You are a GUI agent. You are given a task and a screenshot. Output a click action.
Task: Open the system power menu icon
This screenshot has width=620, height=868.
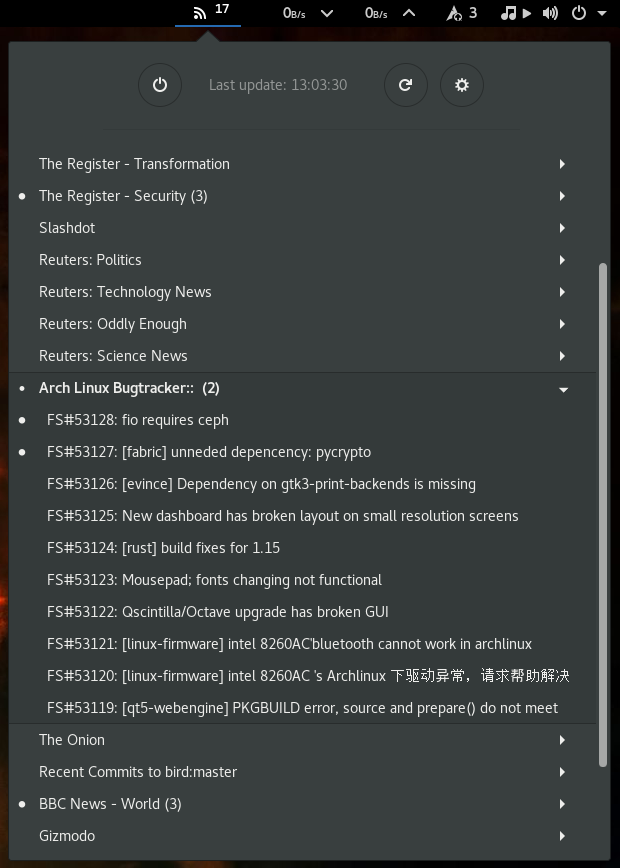[579, 13]
